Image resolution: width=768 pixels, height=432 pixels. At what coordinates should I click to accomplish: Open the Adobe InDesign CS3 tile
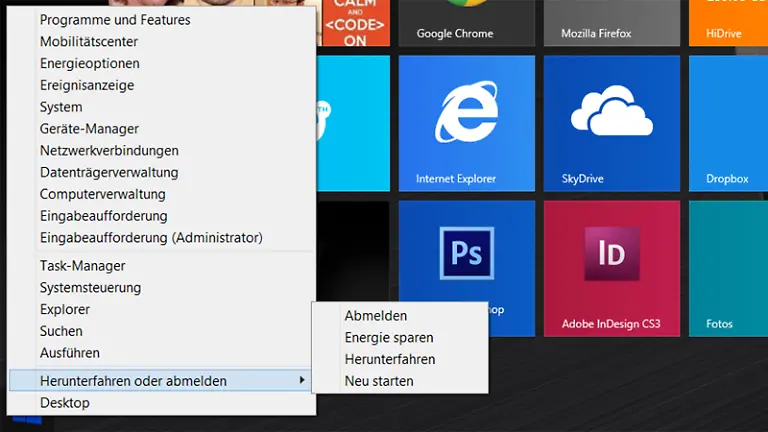coord(612,267)
